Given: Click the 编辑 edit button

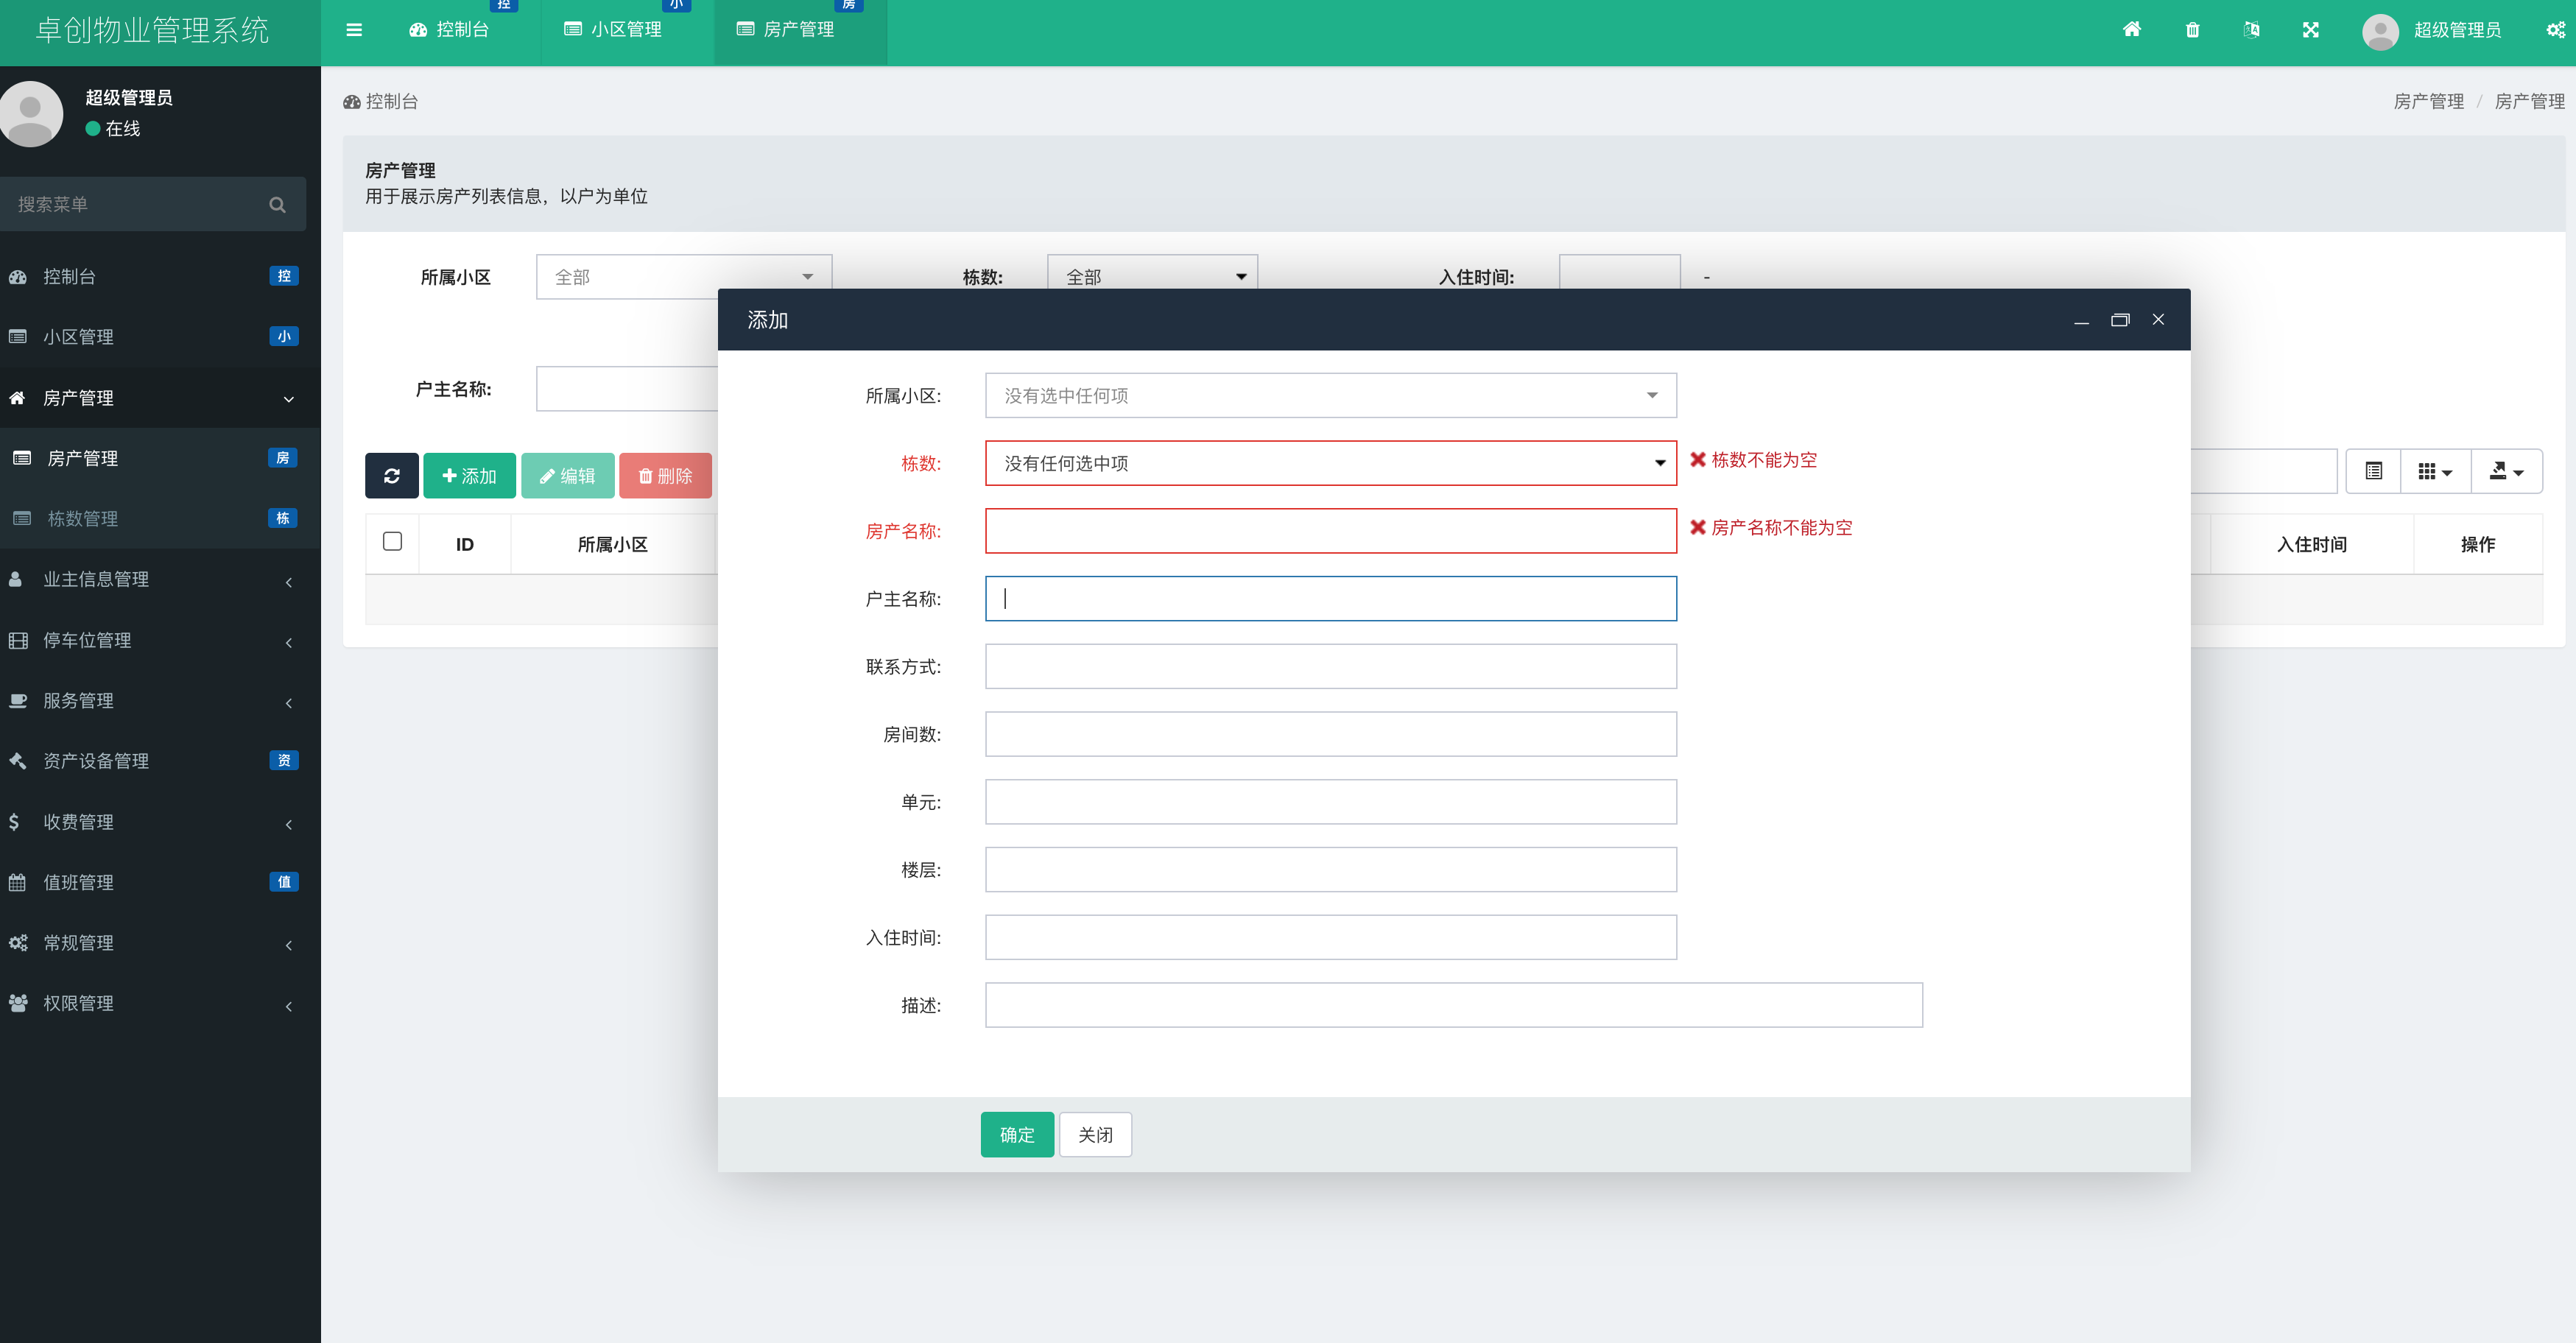Looking at the screenshot, I should click(x=567, y=476).
